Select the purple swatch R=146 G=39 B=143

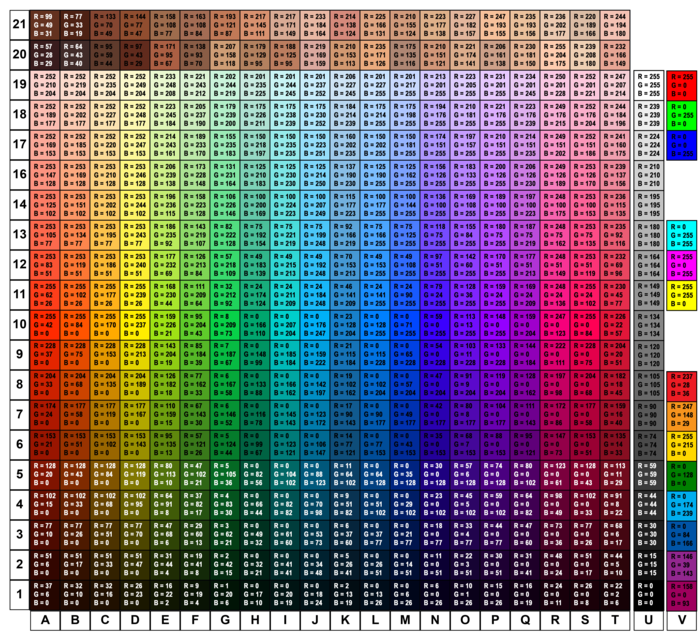pyautogui.click(x=681, y=565)
